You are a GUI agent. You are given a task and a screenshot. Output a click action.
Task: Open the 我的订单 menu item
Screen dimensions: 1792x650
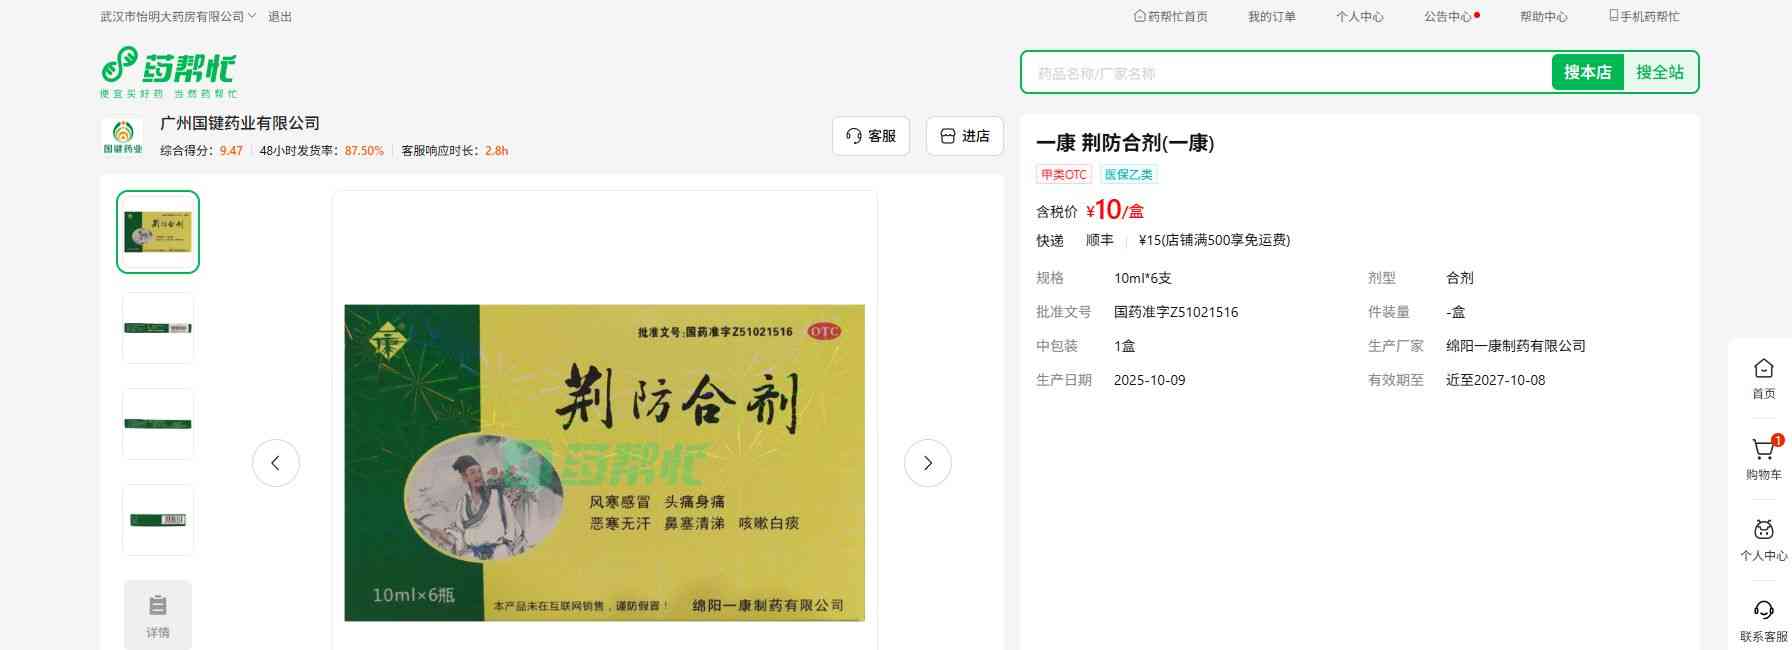pyautogui.click(x=1272, y=17)
